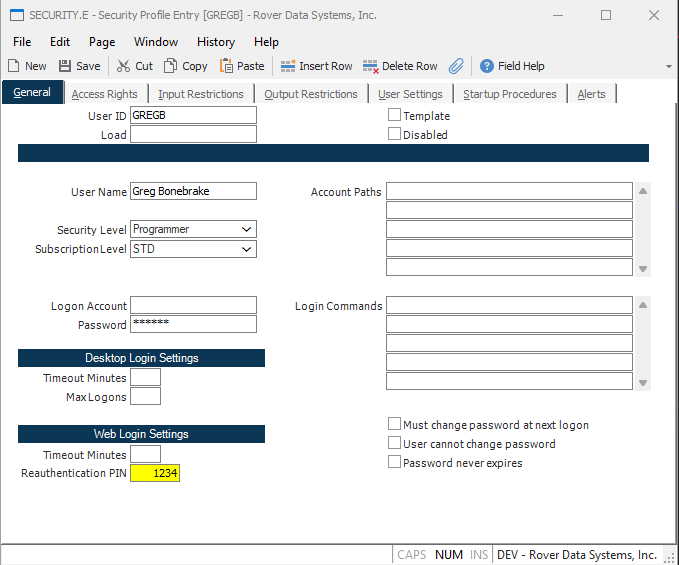Click the Paste clipboard icon

227,66
